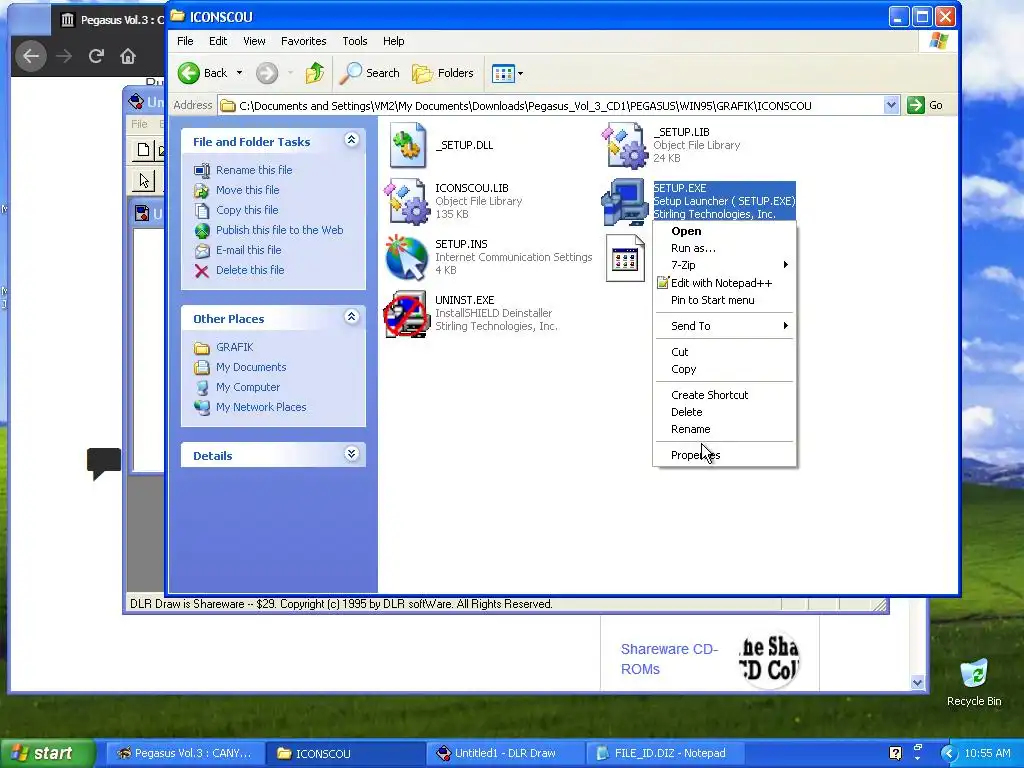Open My Computer in Other Places
1024x768 pixels.
pyautogui.click(x=248, y=387)
